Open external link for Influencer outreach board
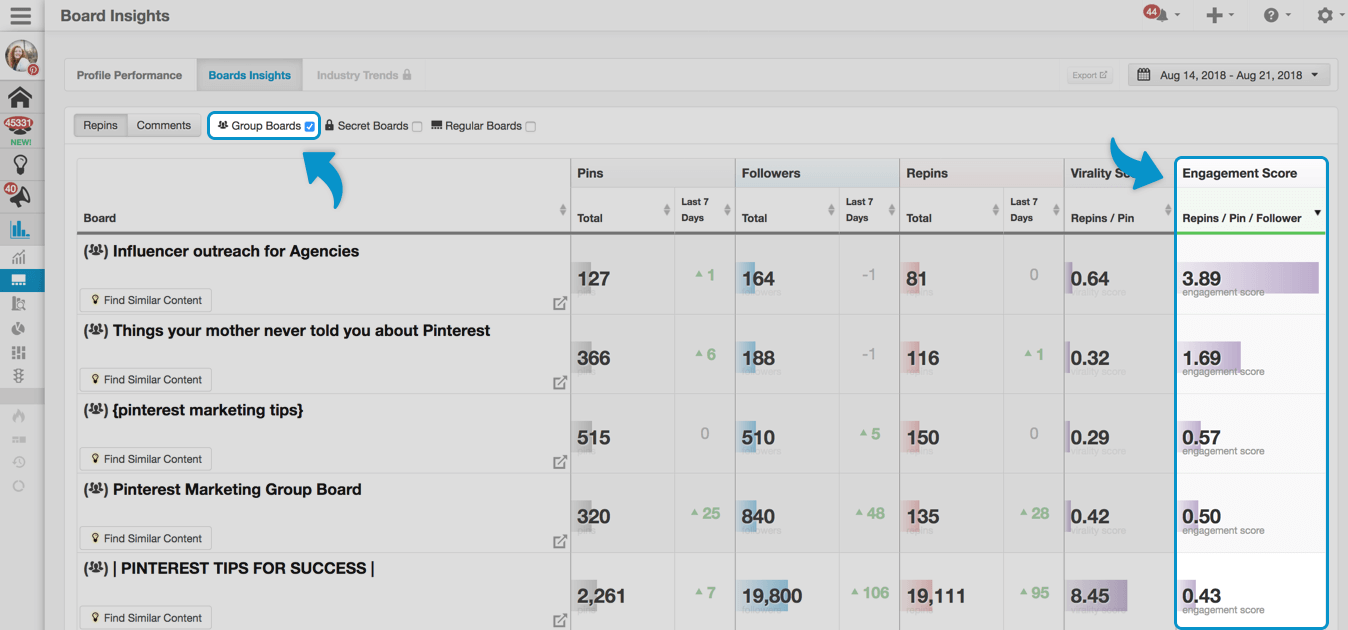Screen dimensions: 1348x630 pos(560,303)
